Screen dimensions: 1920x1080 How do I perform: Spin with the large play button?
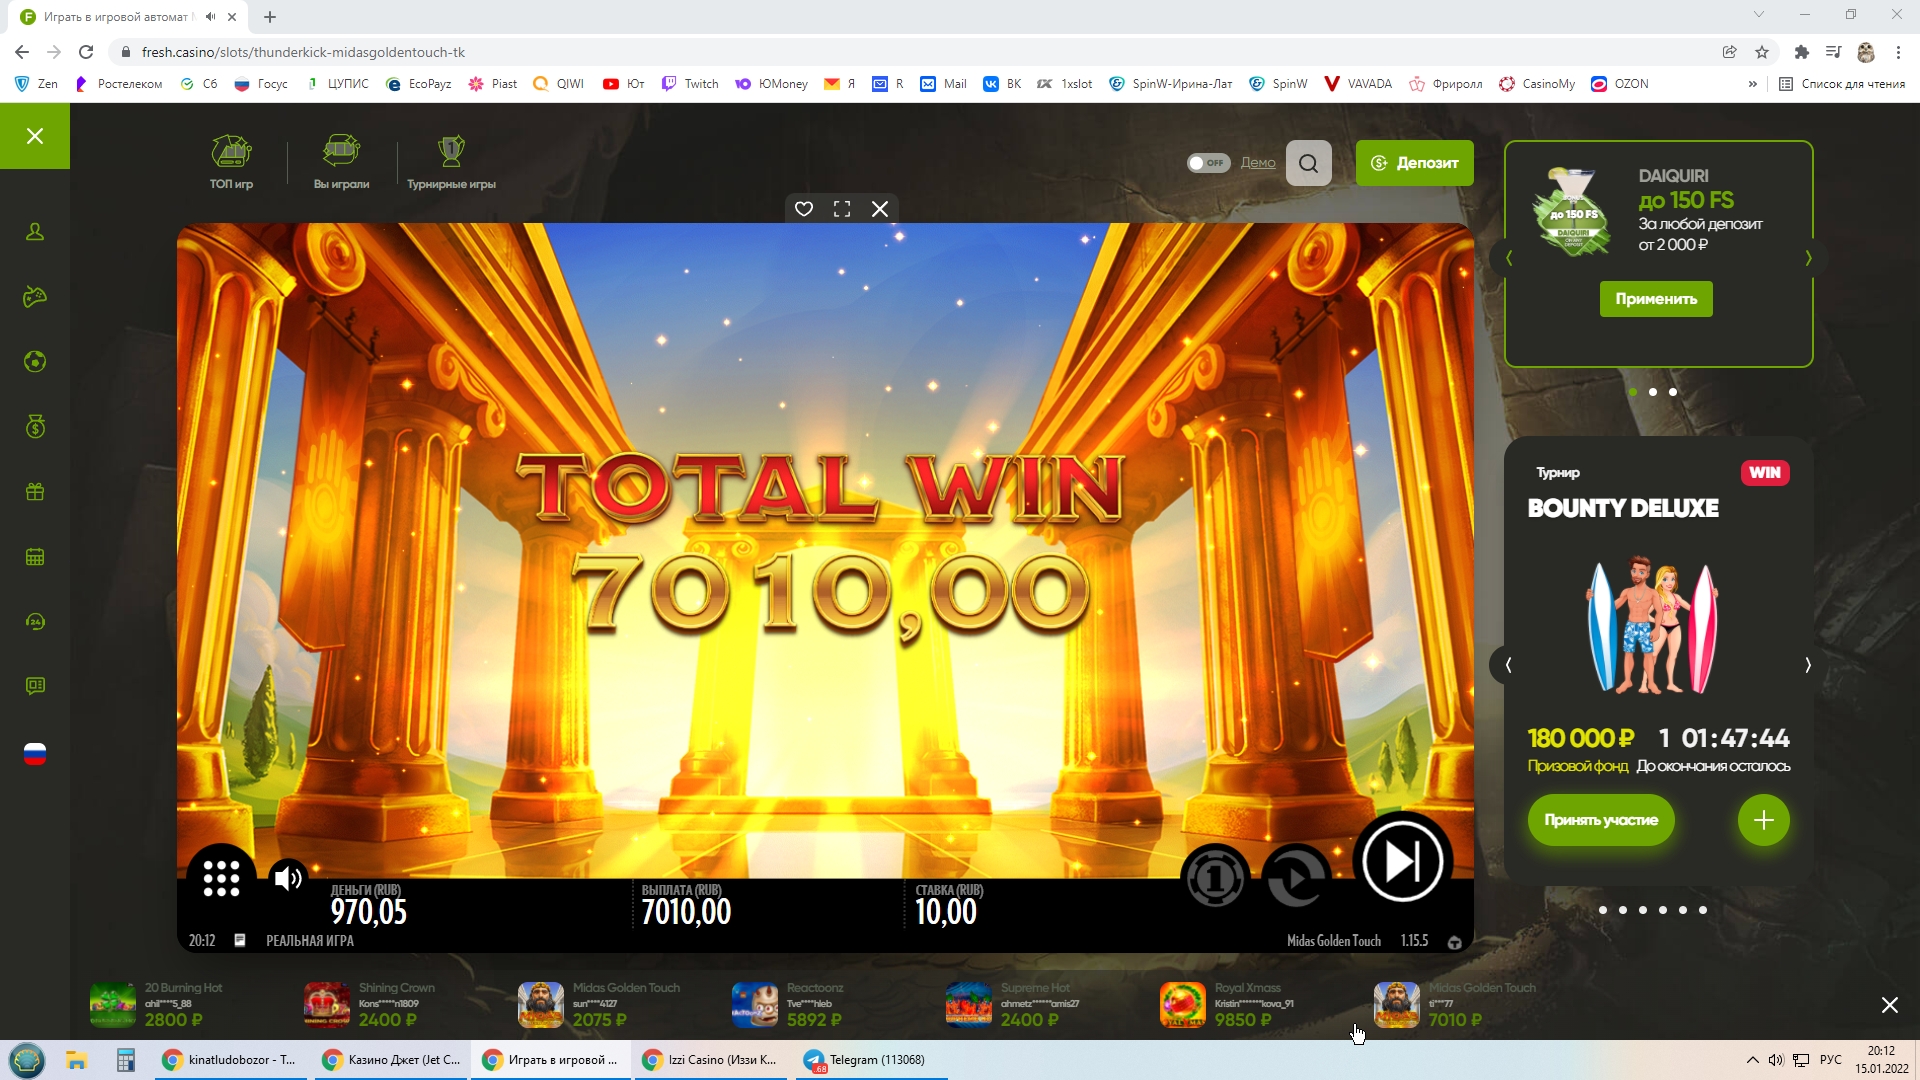click(x=1402, y=861)
